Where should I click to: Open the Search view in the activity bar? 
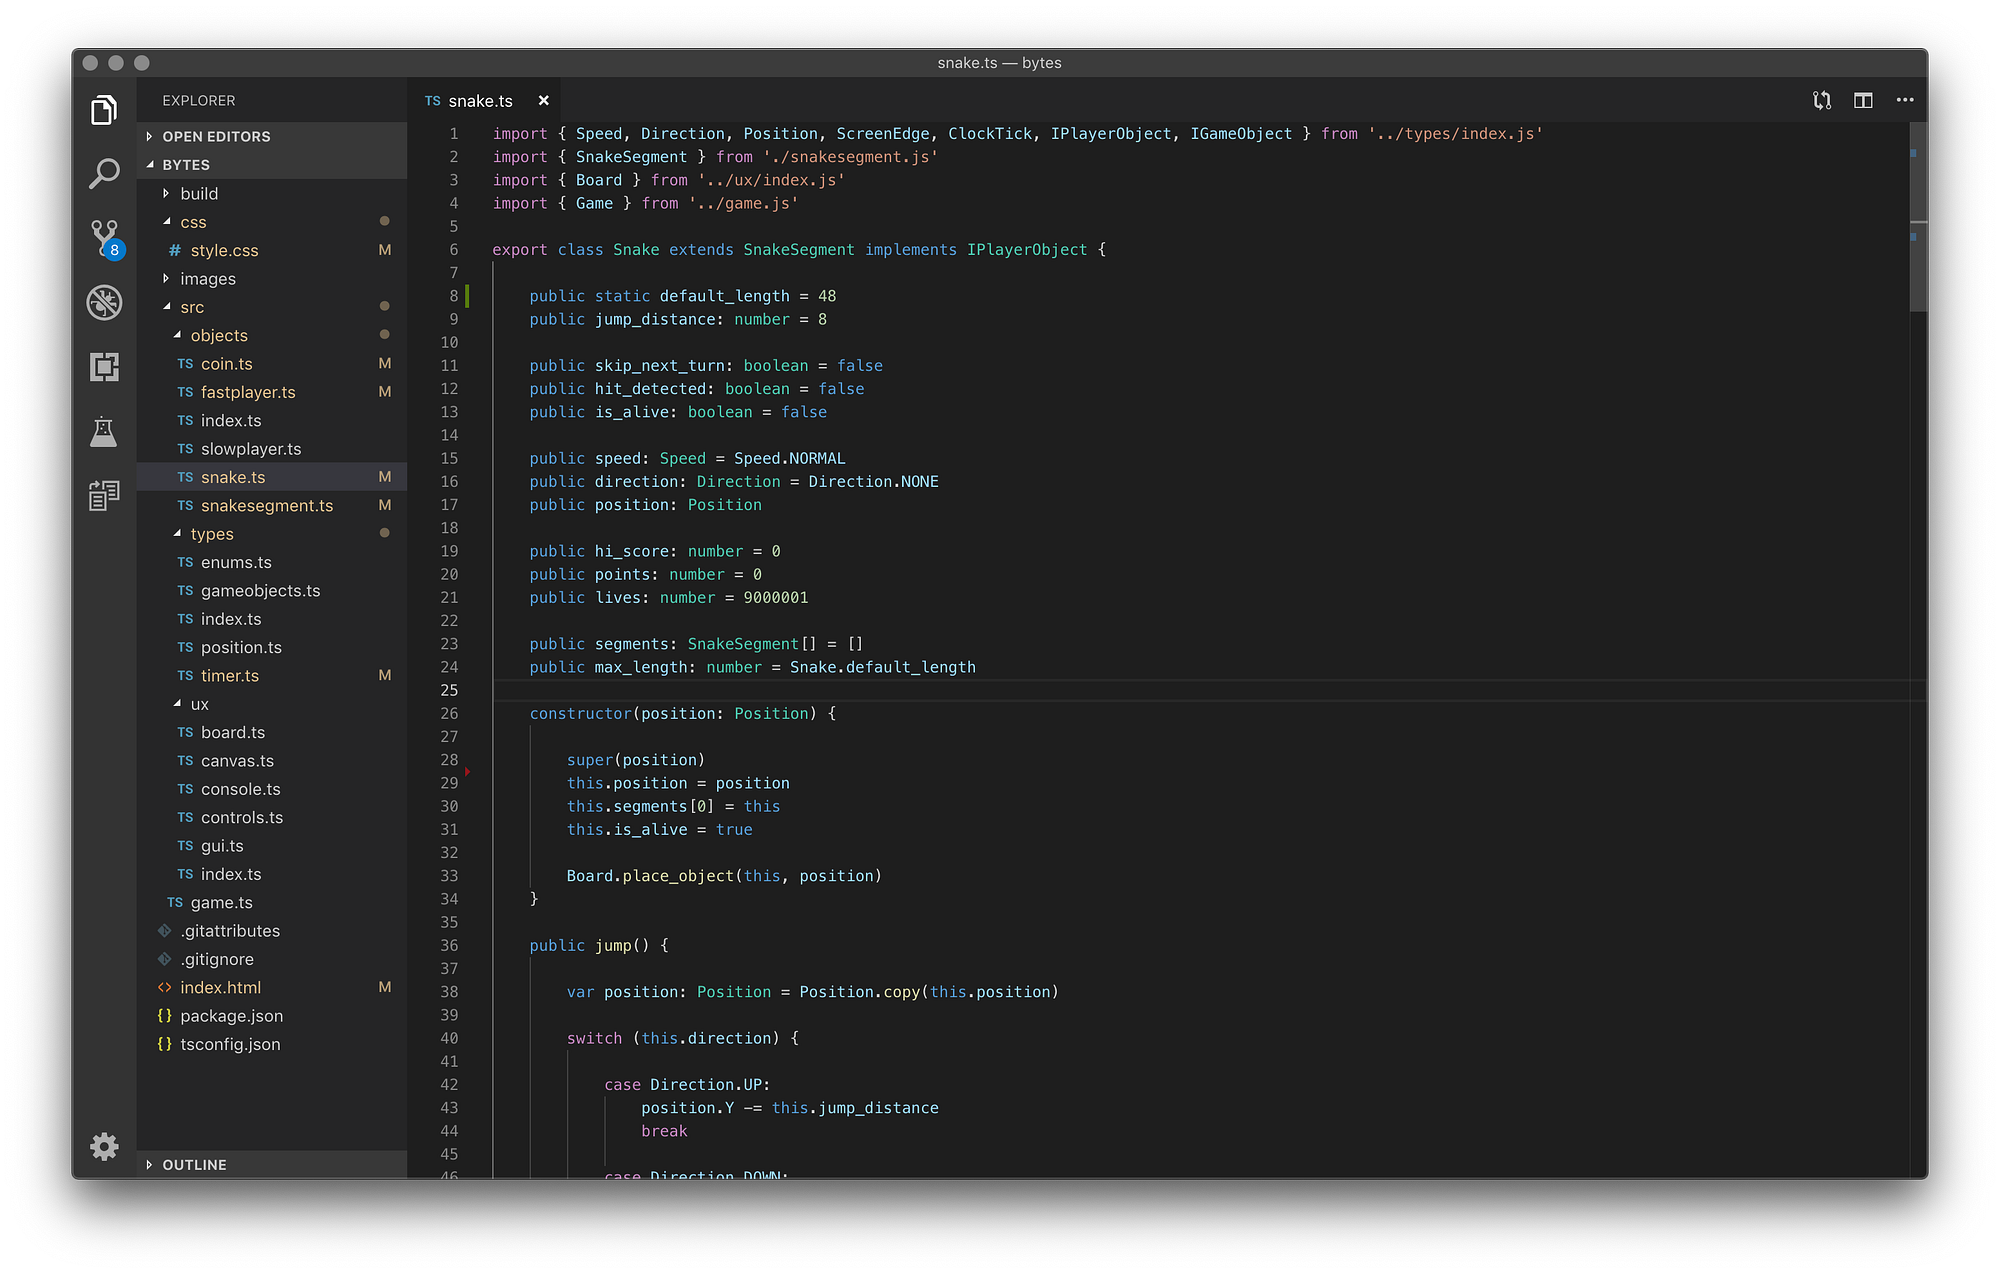pos(104,173)
